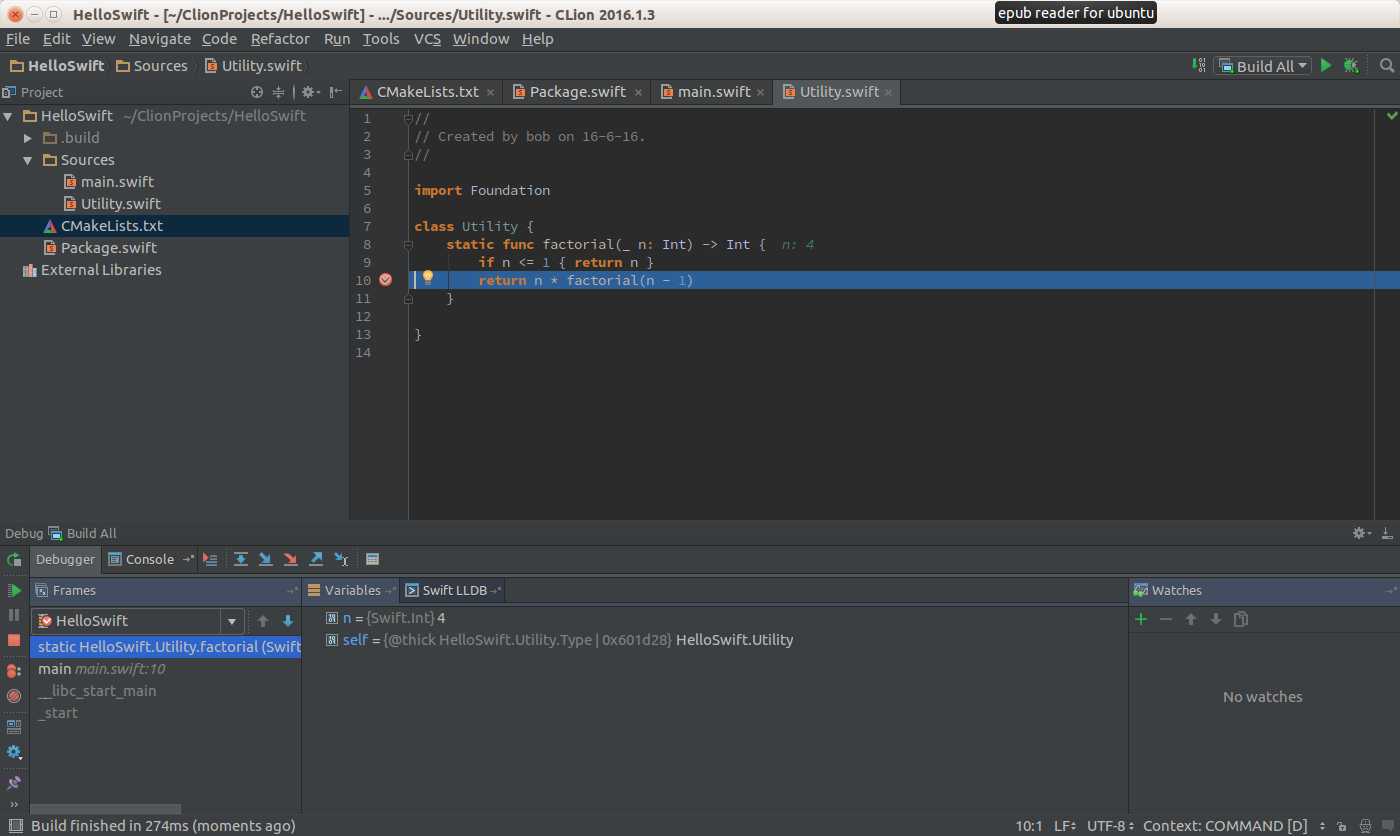This screenshot has height=836, width=1400.
Task: Open Evaluate Expression calculator icon
Action: pyautogui.click(x=372, y=560)
